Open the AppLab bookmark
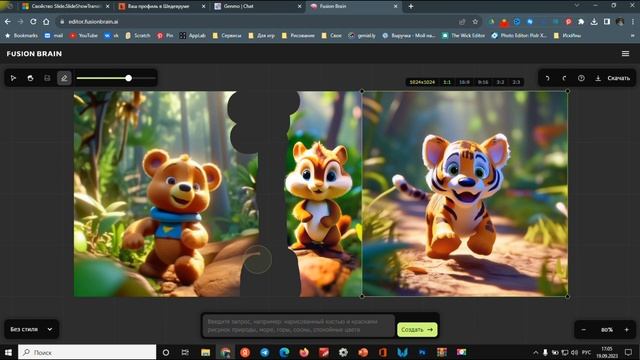Viewport: 640px width, 360px height. pos(193,36)
